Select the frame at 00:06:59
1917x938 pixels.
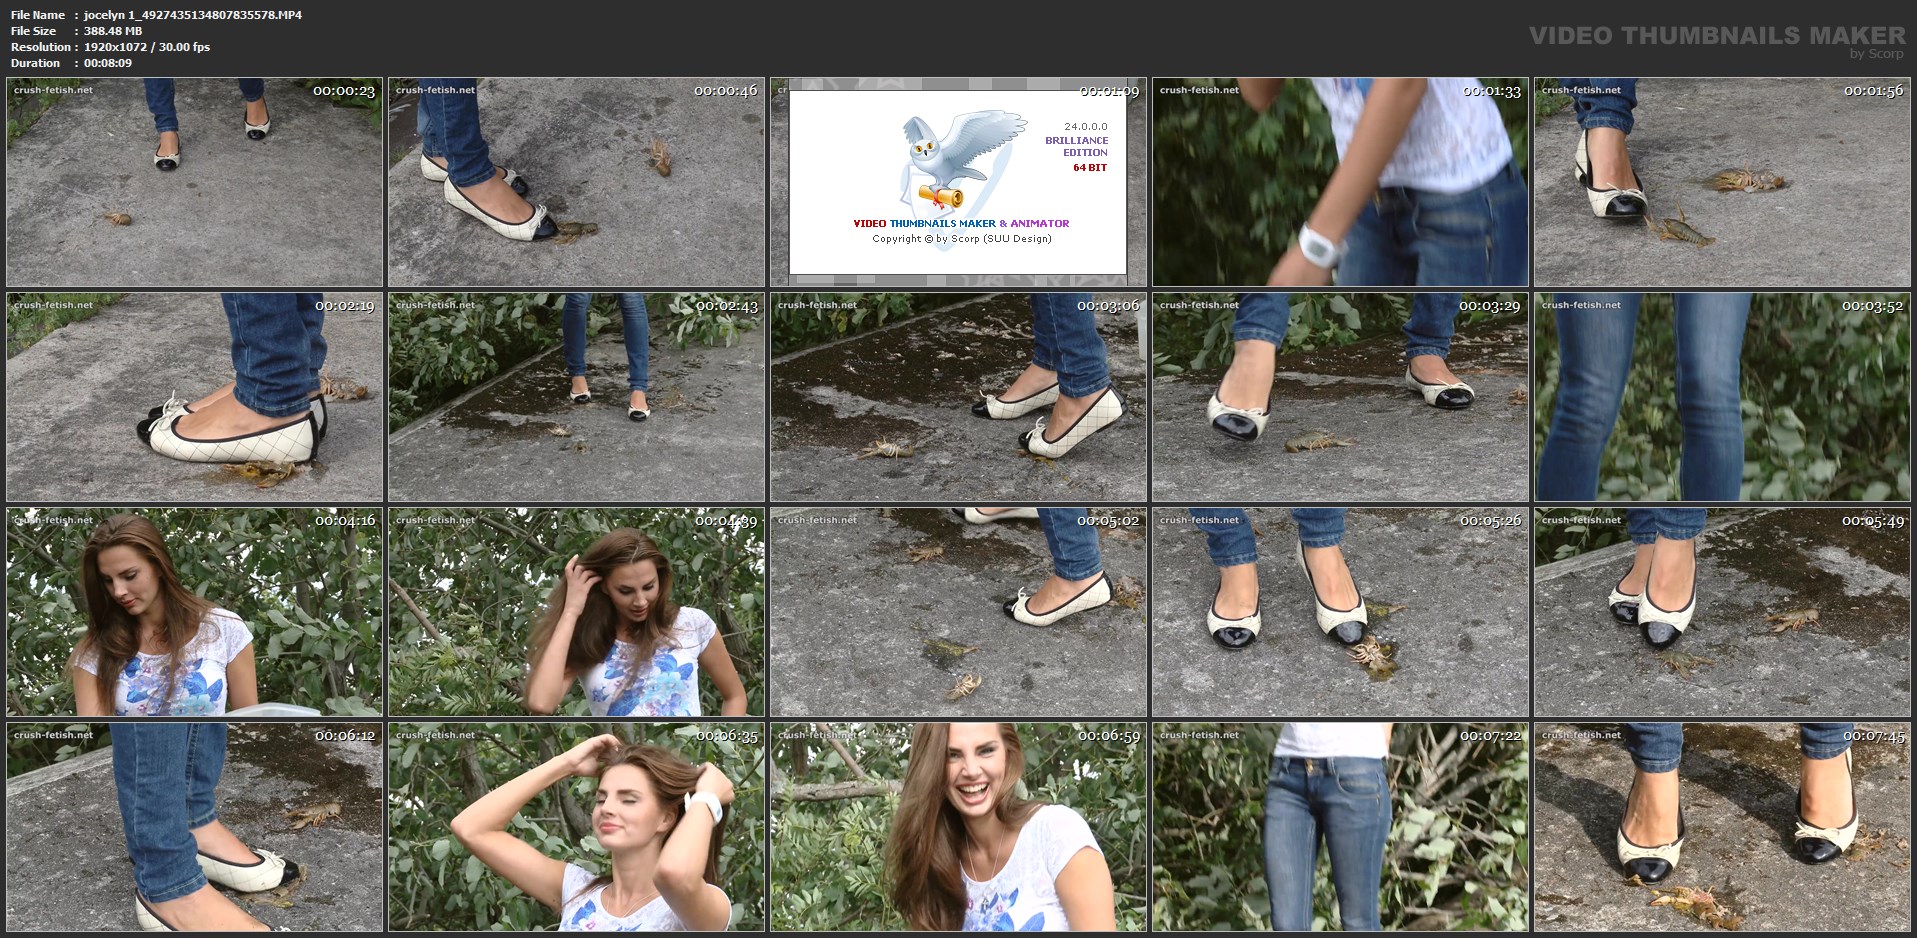pos(958,827)
